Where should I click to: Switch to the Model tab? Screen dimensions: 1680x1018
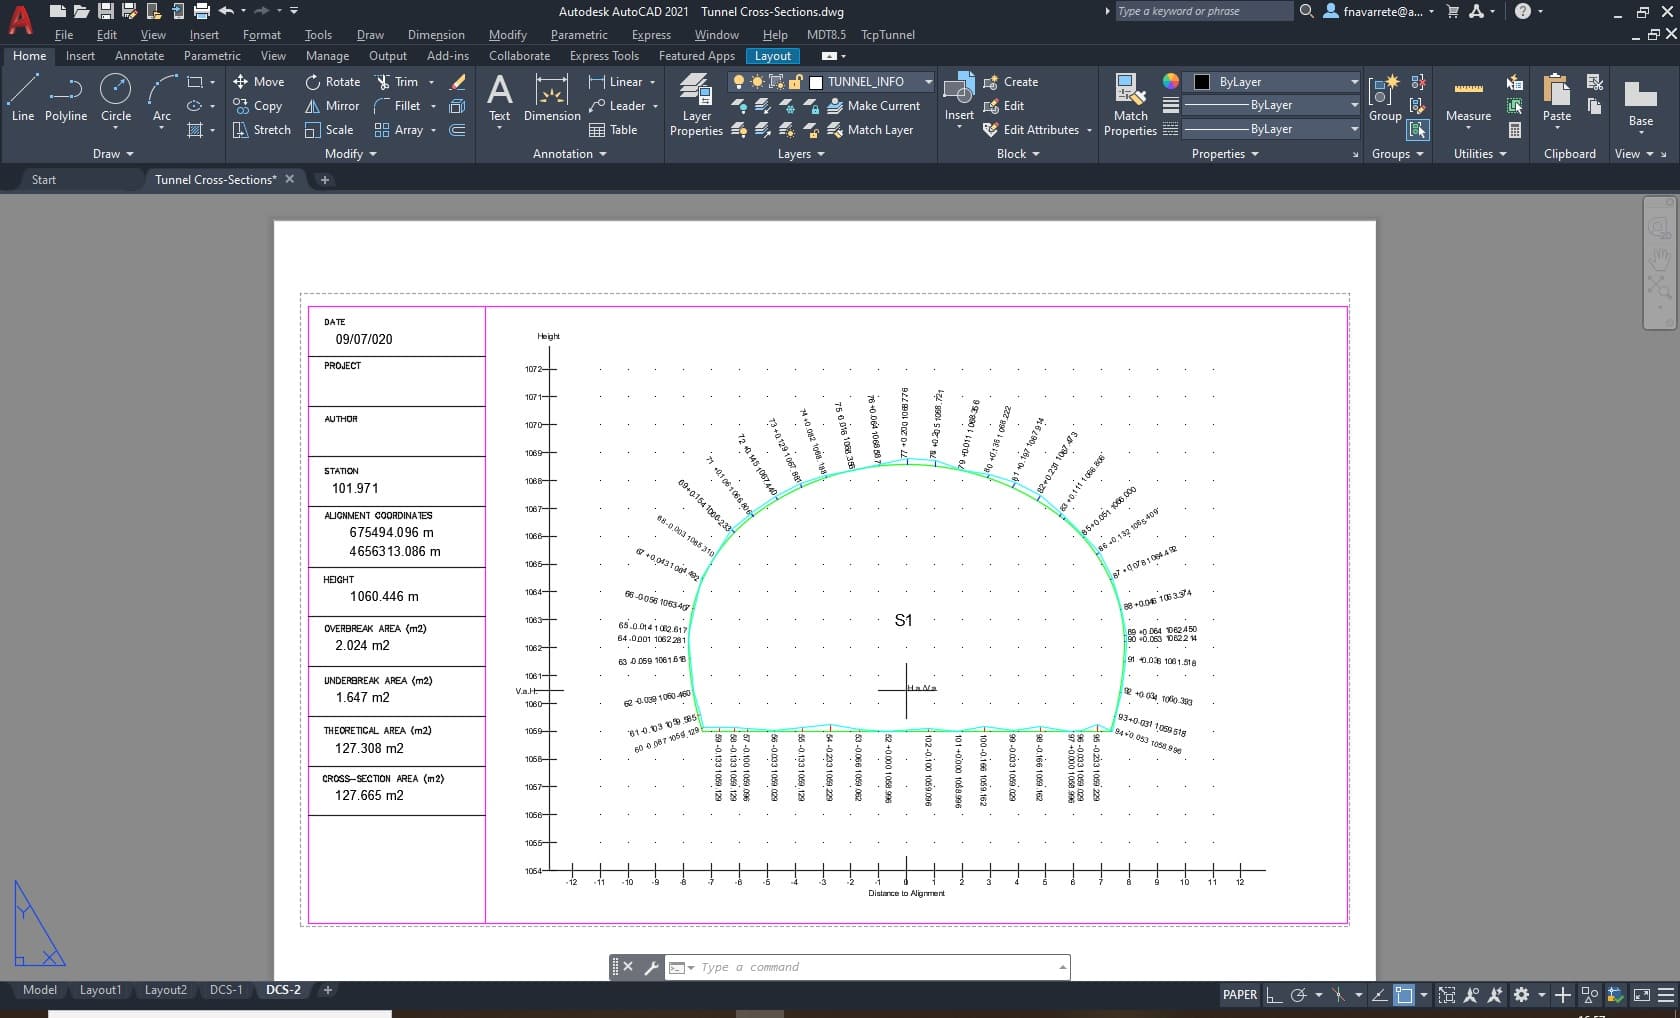pyautogui.click(x=39, y=990)
